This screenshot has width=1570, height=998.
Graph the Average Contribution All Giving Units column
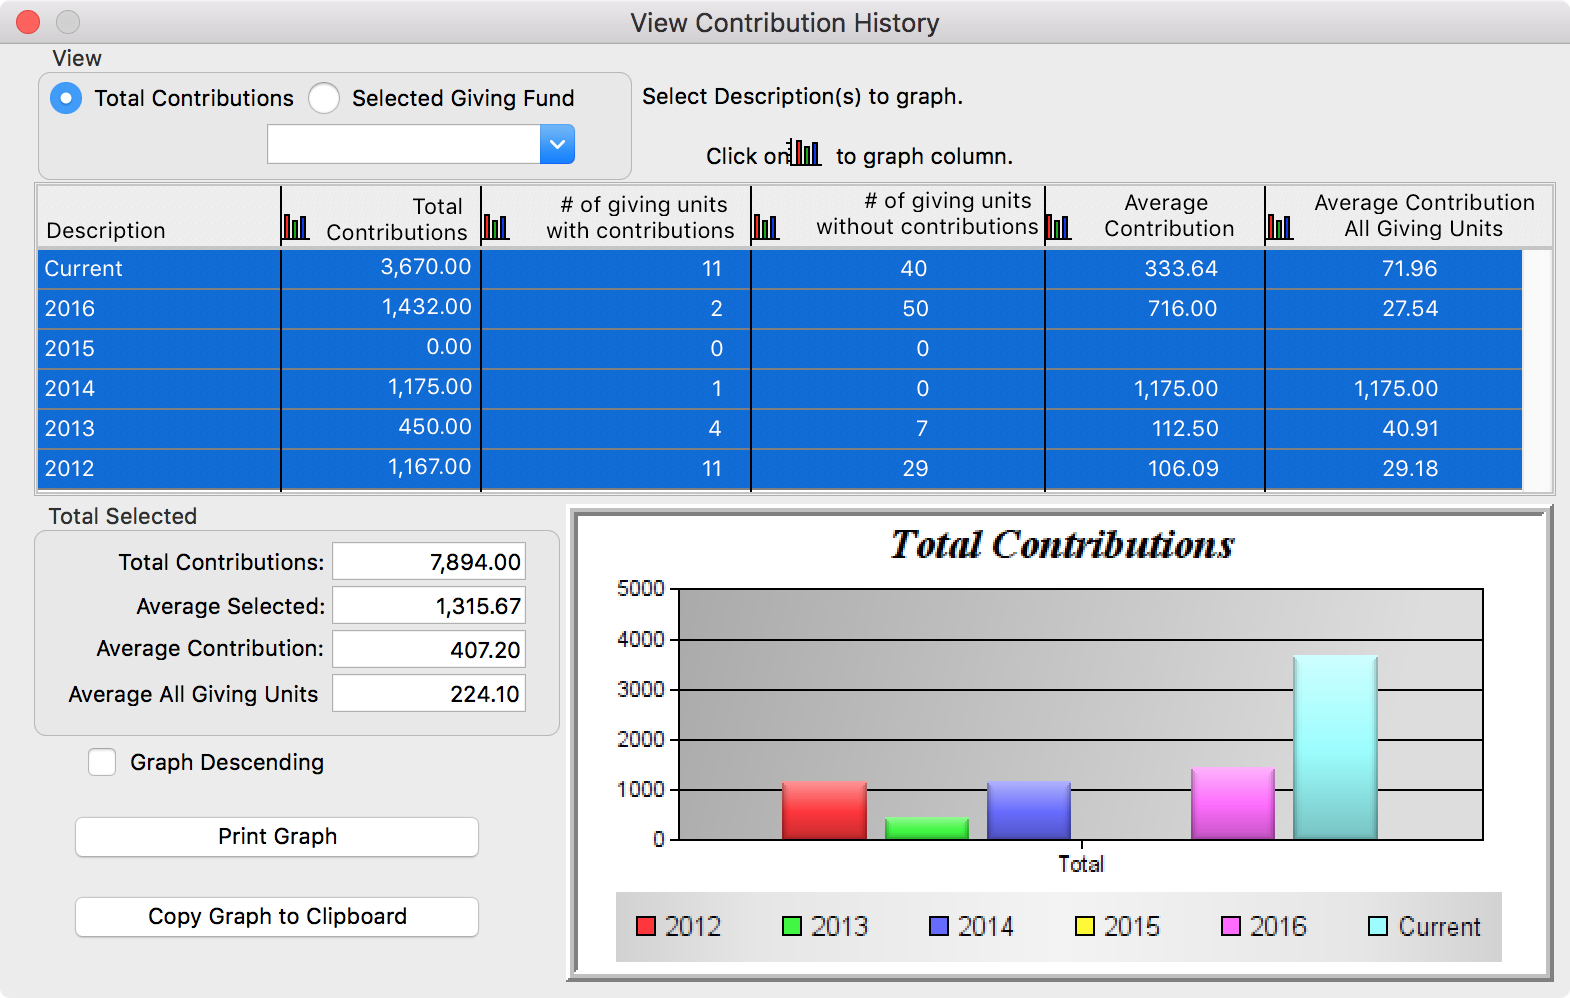point(1279,228)
